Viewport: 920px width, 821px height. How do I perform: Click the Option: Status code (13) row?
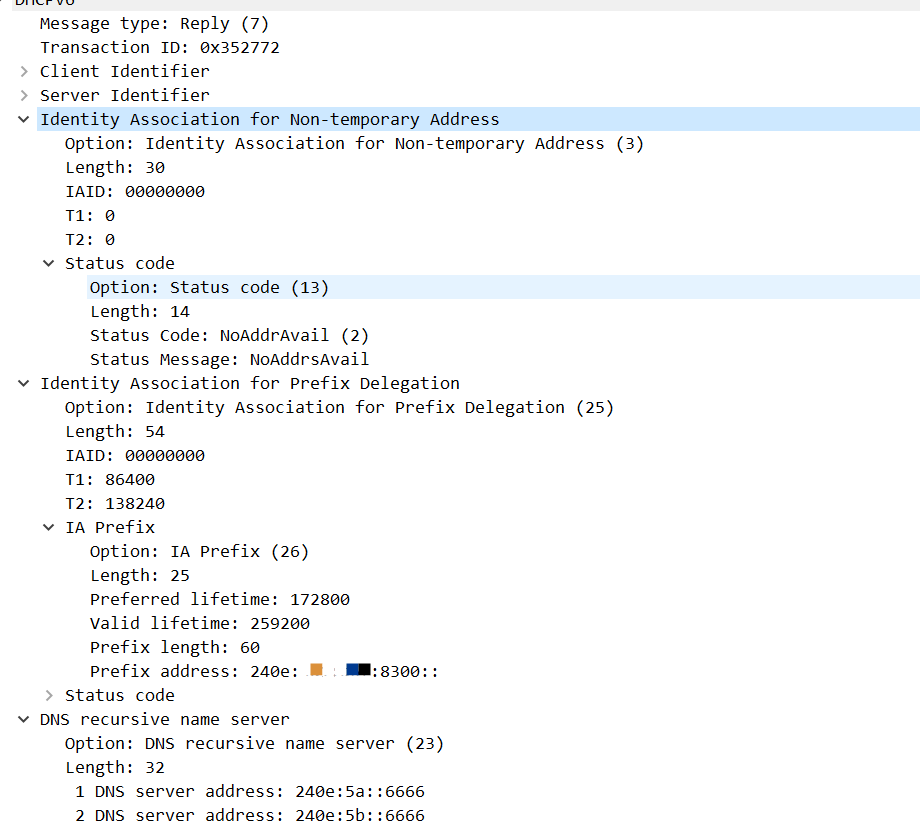209,287
